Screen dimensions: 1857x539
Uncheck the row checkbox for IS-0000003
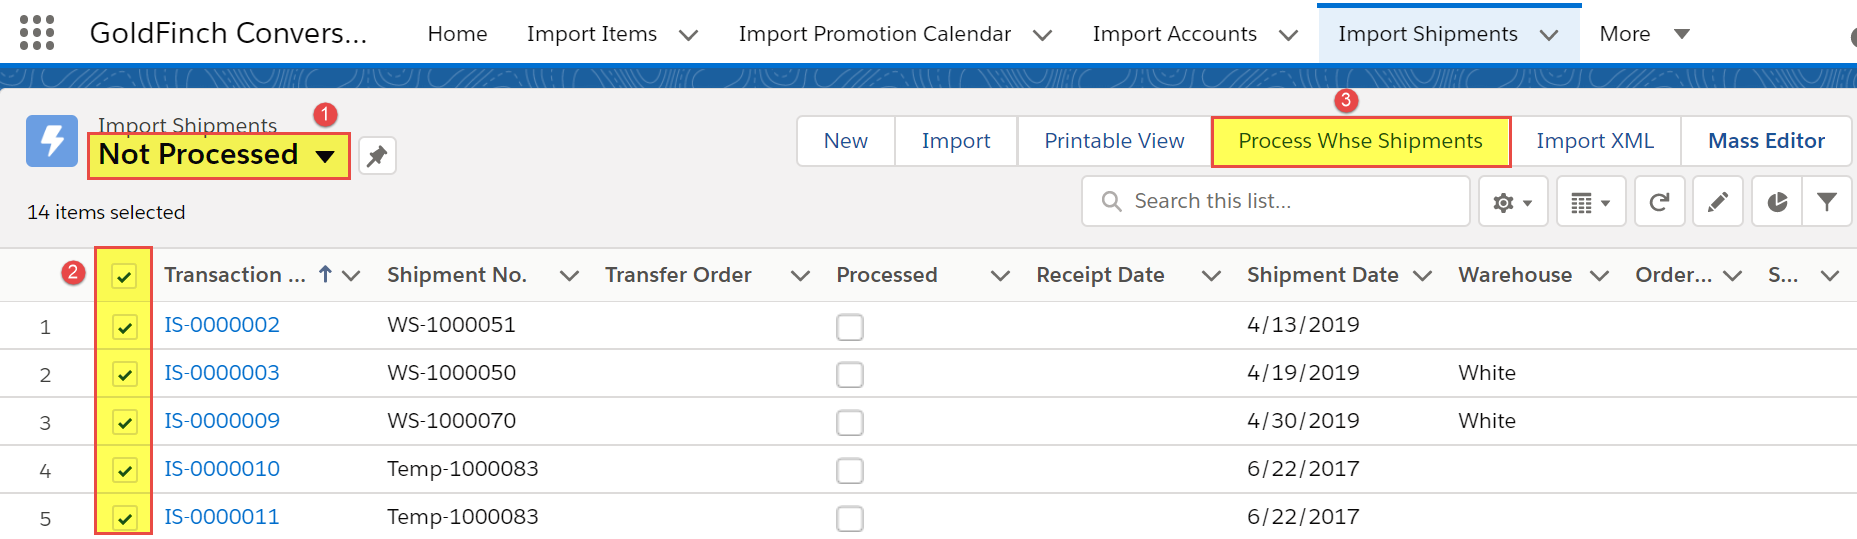(124, 375)
